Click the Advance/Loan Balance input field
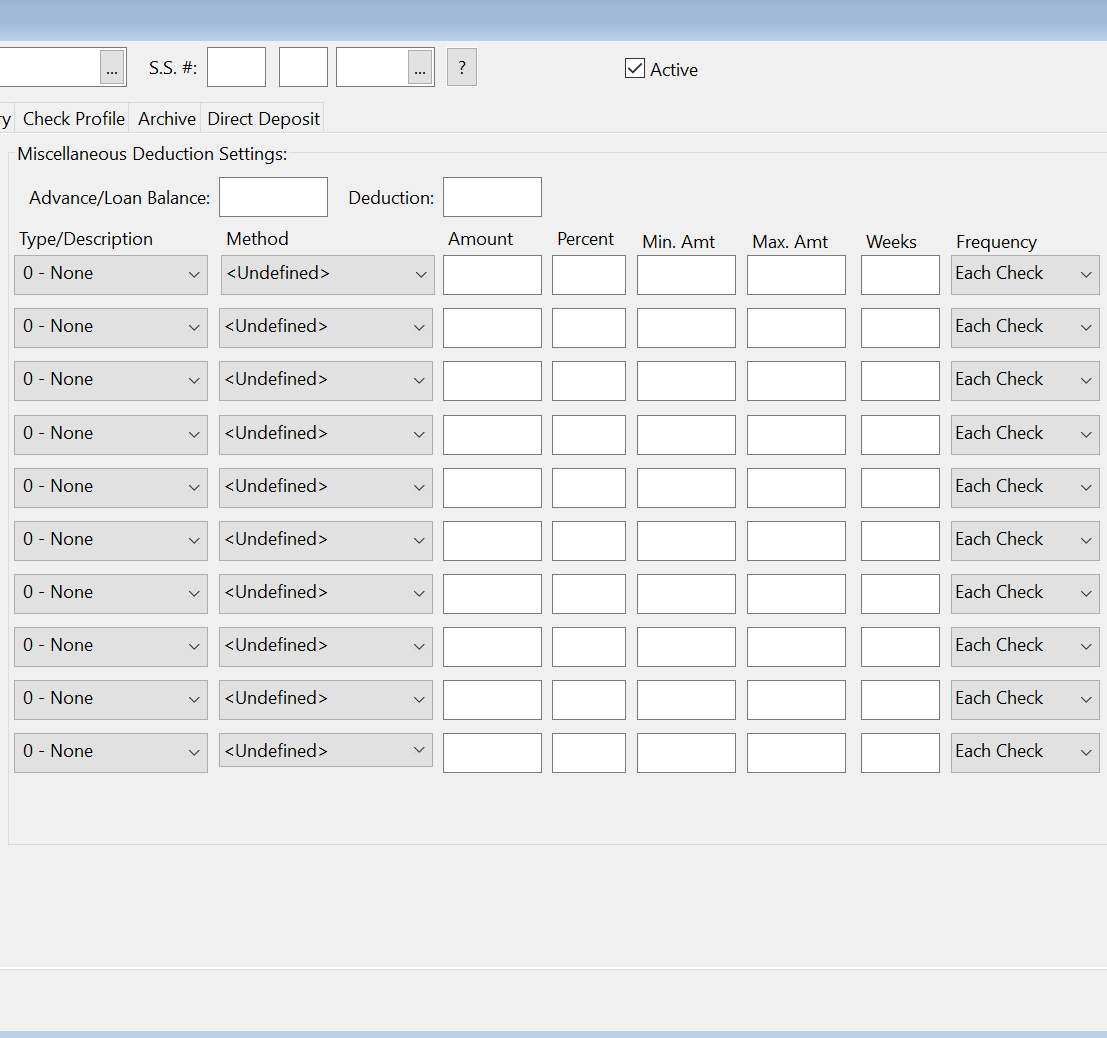1107x1038 pixels. pos(273,197)
